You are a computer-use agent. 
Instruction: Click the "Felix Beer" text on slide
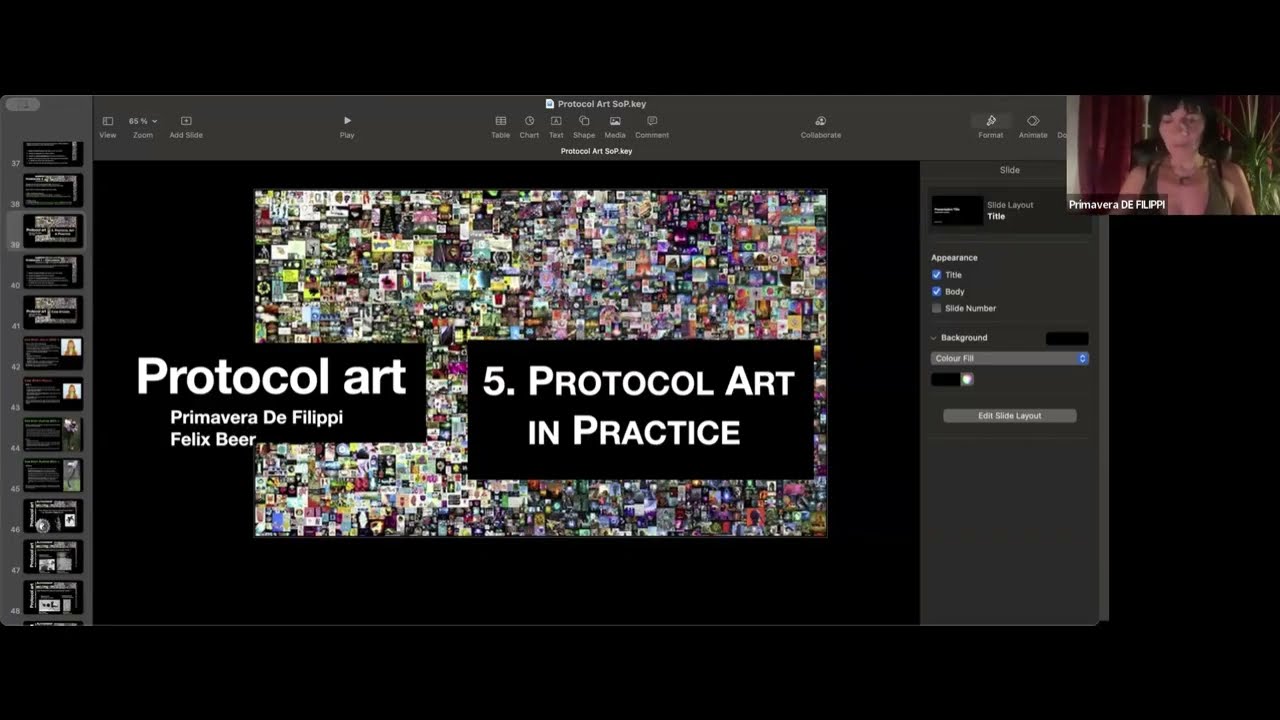click(x=213, y=439)
